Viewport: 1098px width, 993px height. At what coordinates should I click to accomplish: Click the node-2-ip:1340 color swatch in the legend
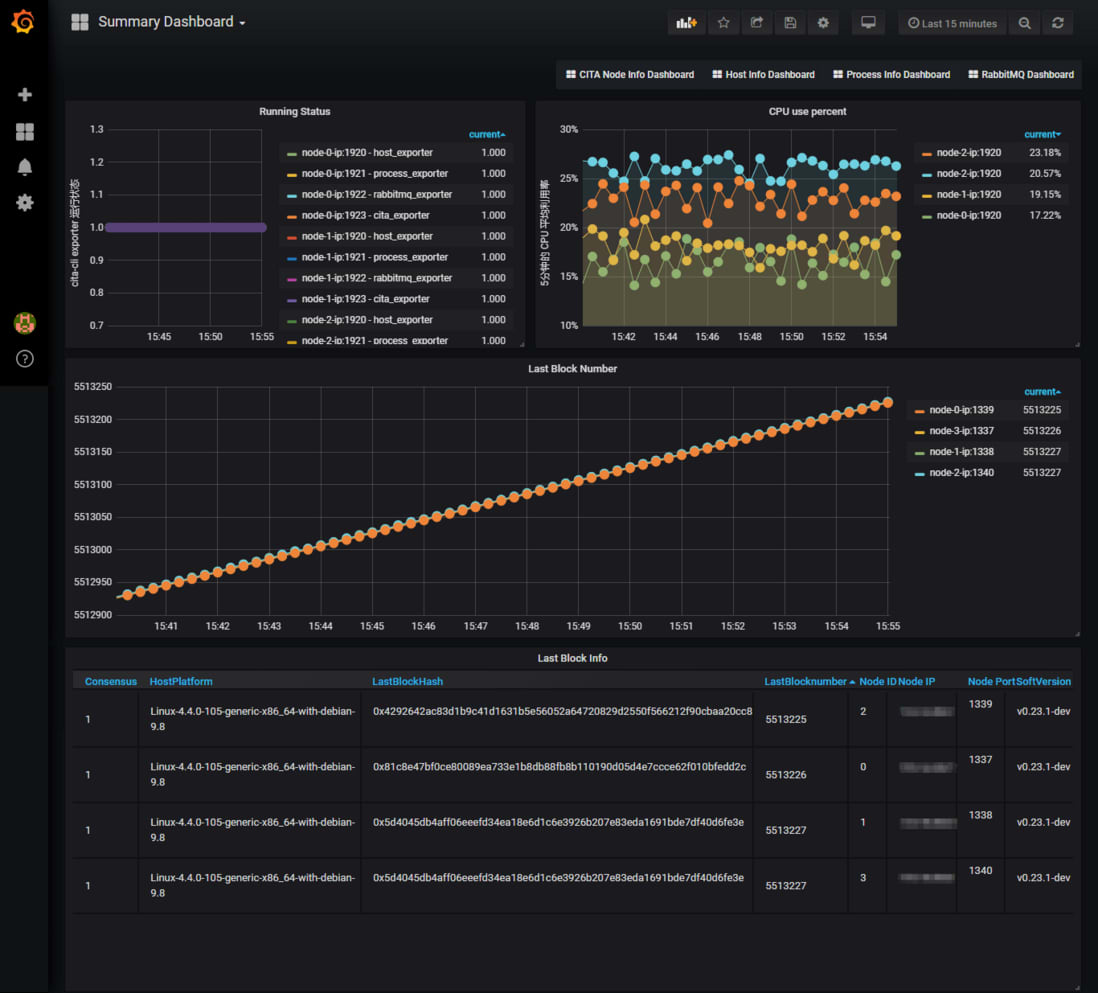click(920, 474)
